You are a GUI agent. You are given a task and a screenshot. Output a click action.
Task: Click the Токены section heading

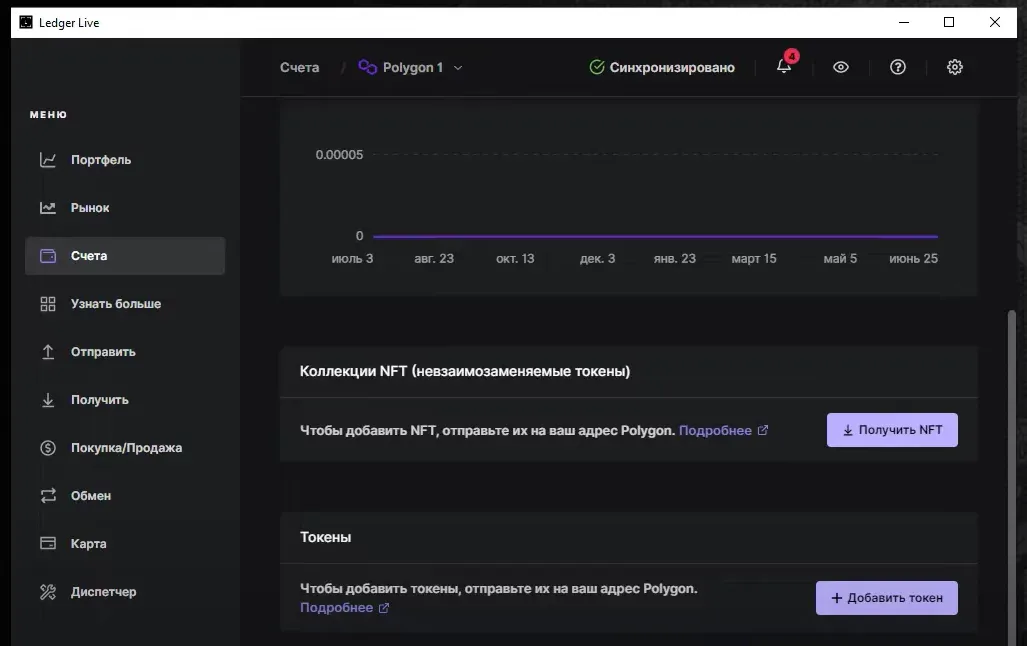pyautogui.click(x=326, y=537)
